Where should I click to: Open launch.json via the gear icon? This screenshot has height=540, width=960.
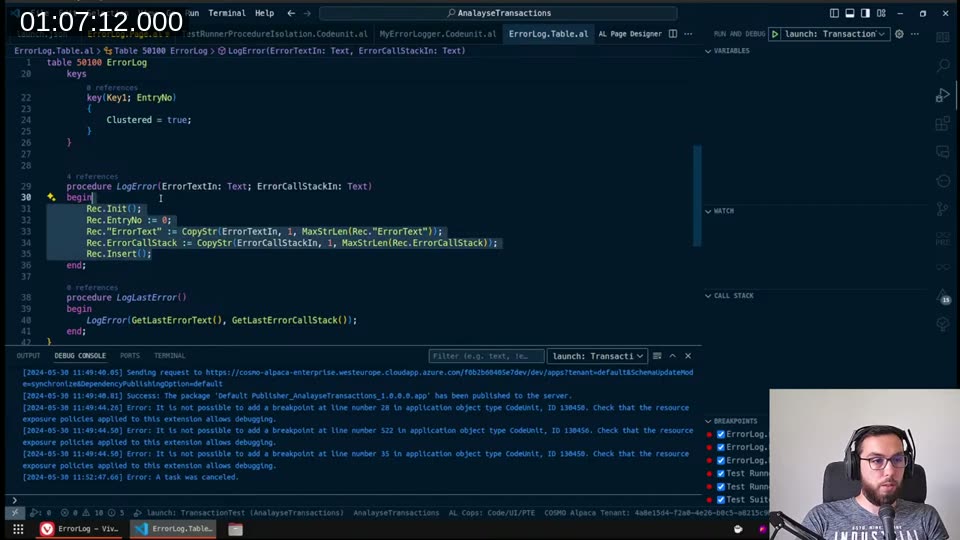[899, 34]
